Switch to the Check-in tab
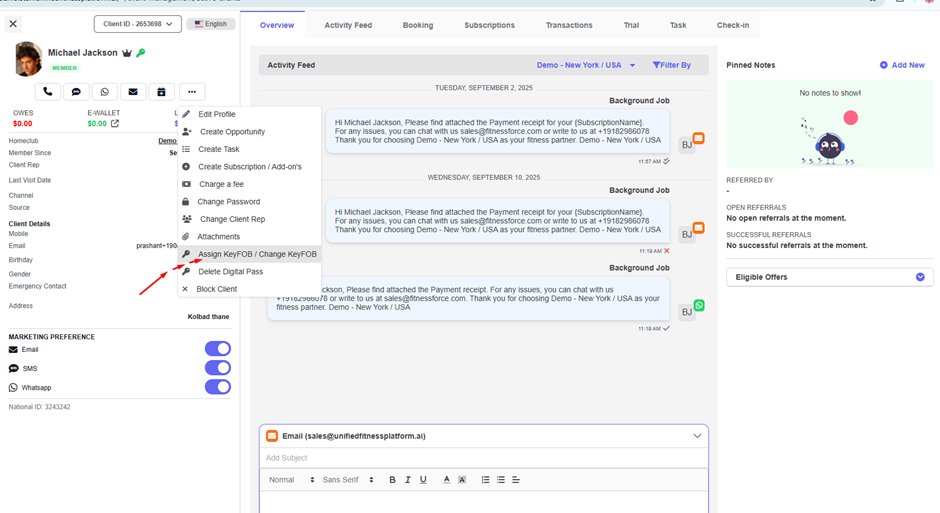The height and width of the screenshot is (513, 940). pos(733,25)
